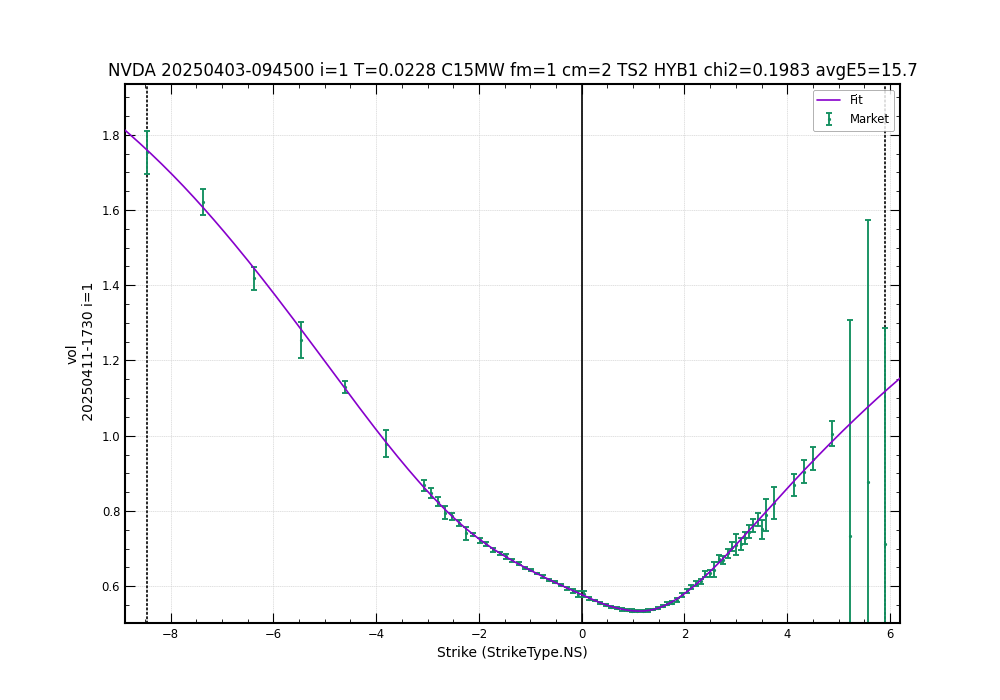This screenshot has height=700, width=1000.
Task: Click the 'vol' y-axis label
Action: 71,354
